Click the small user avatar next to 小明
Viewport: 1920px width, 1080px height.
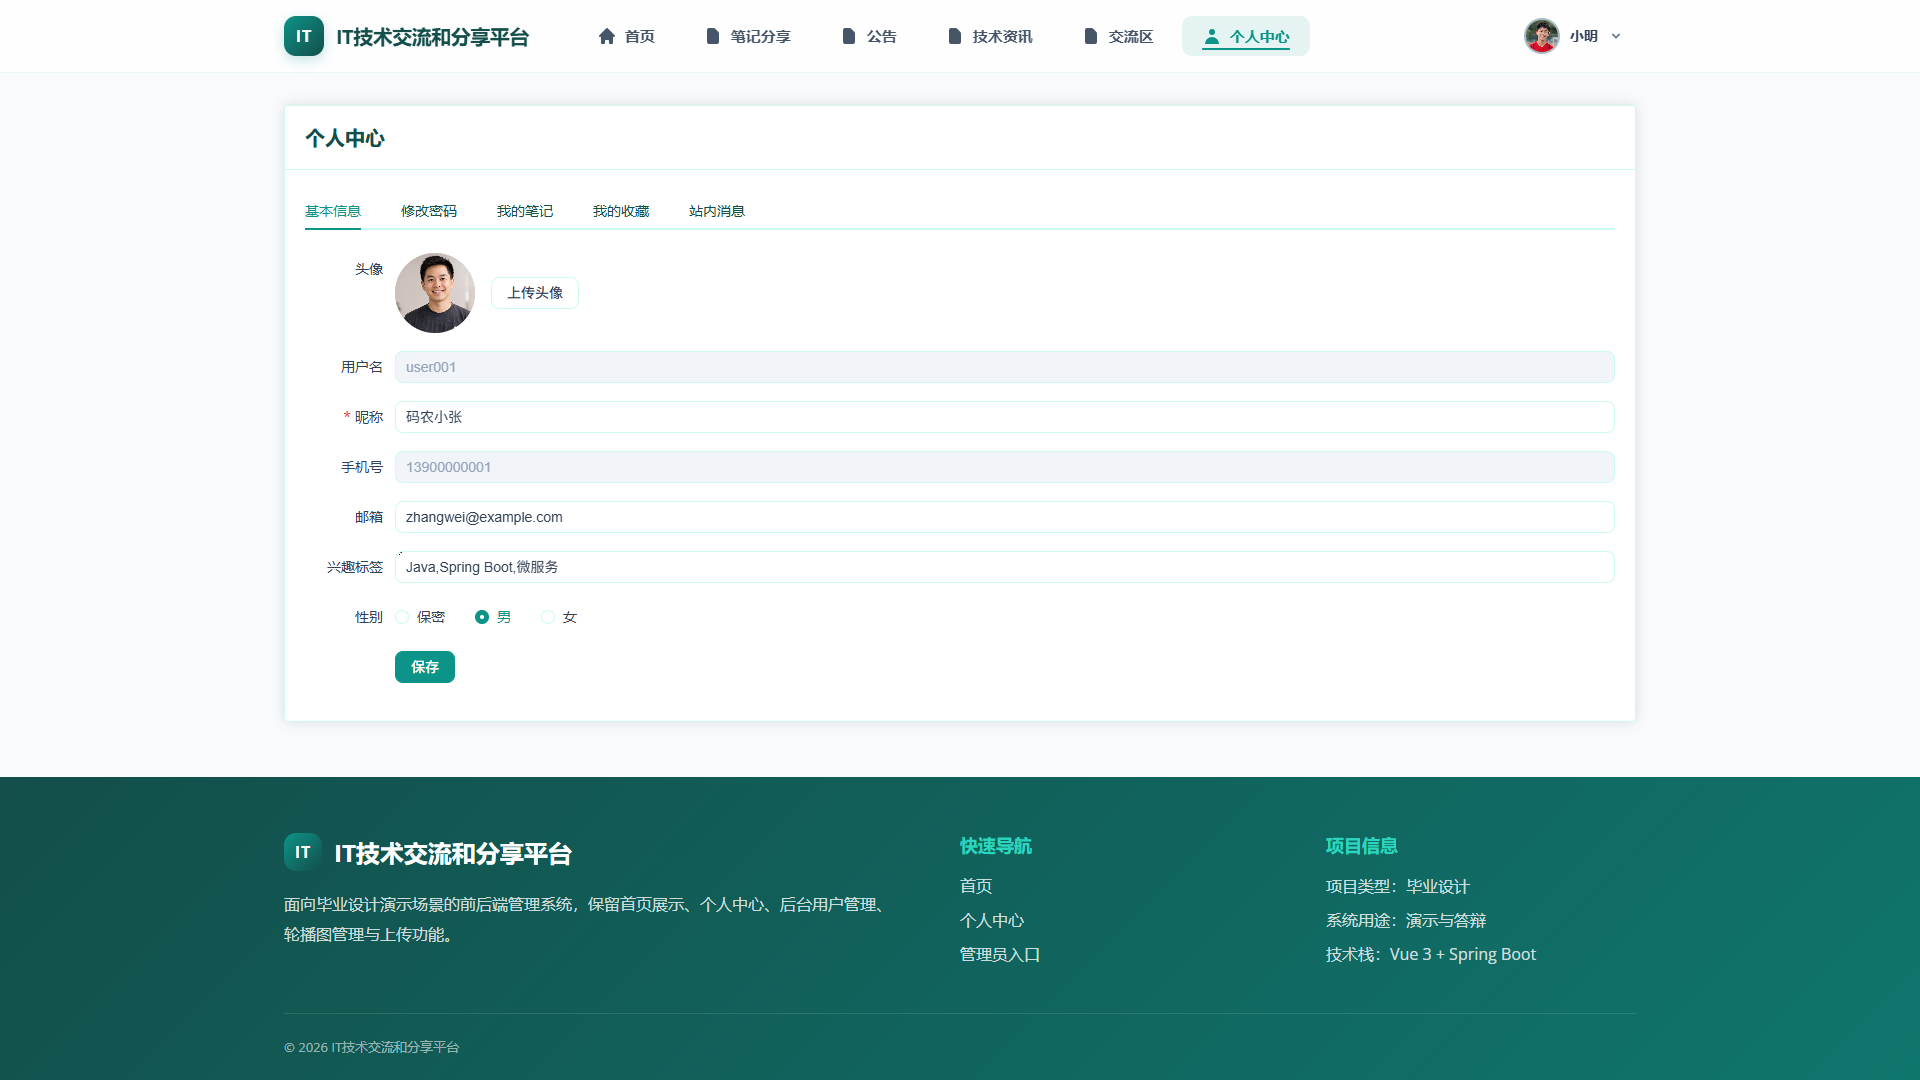click(x=1542, y=36)
